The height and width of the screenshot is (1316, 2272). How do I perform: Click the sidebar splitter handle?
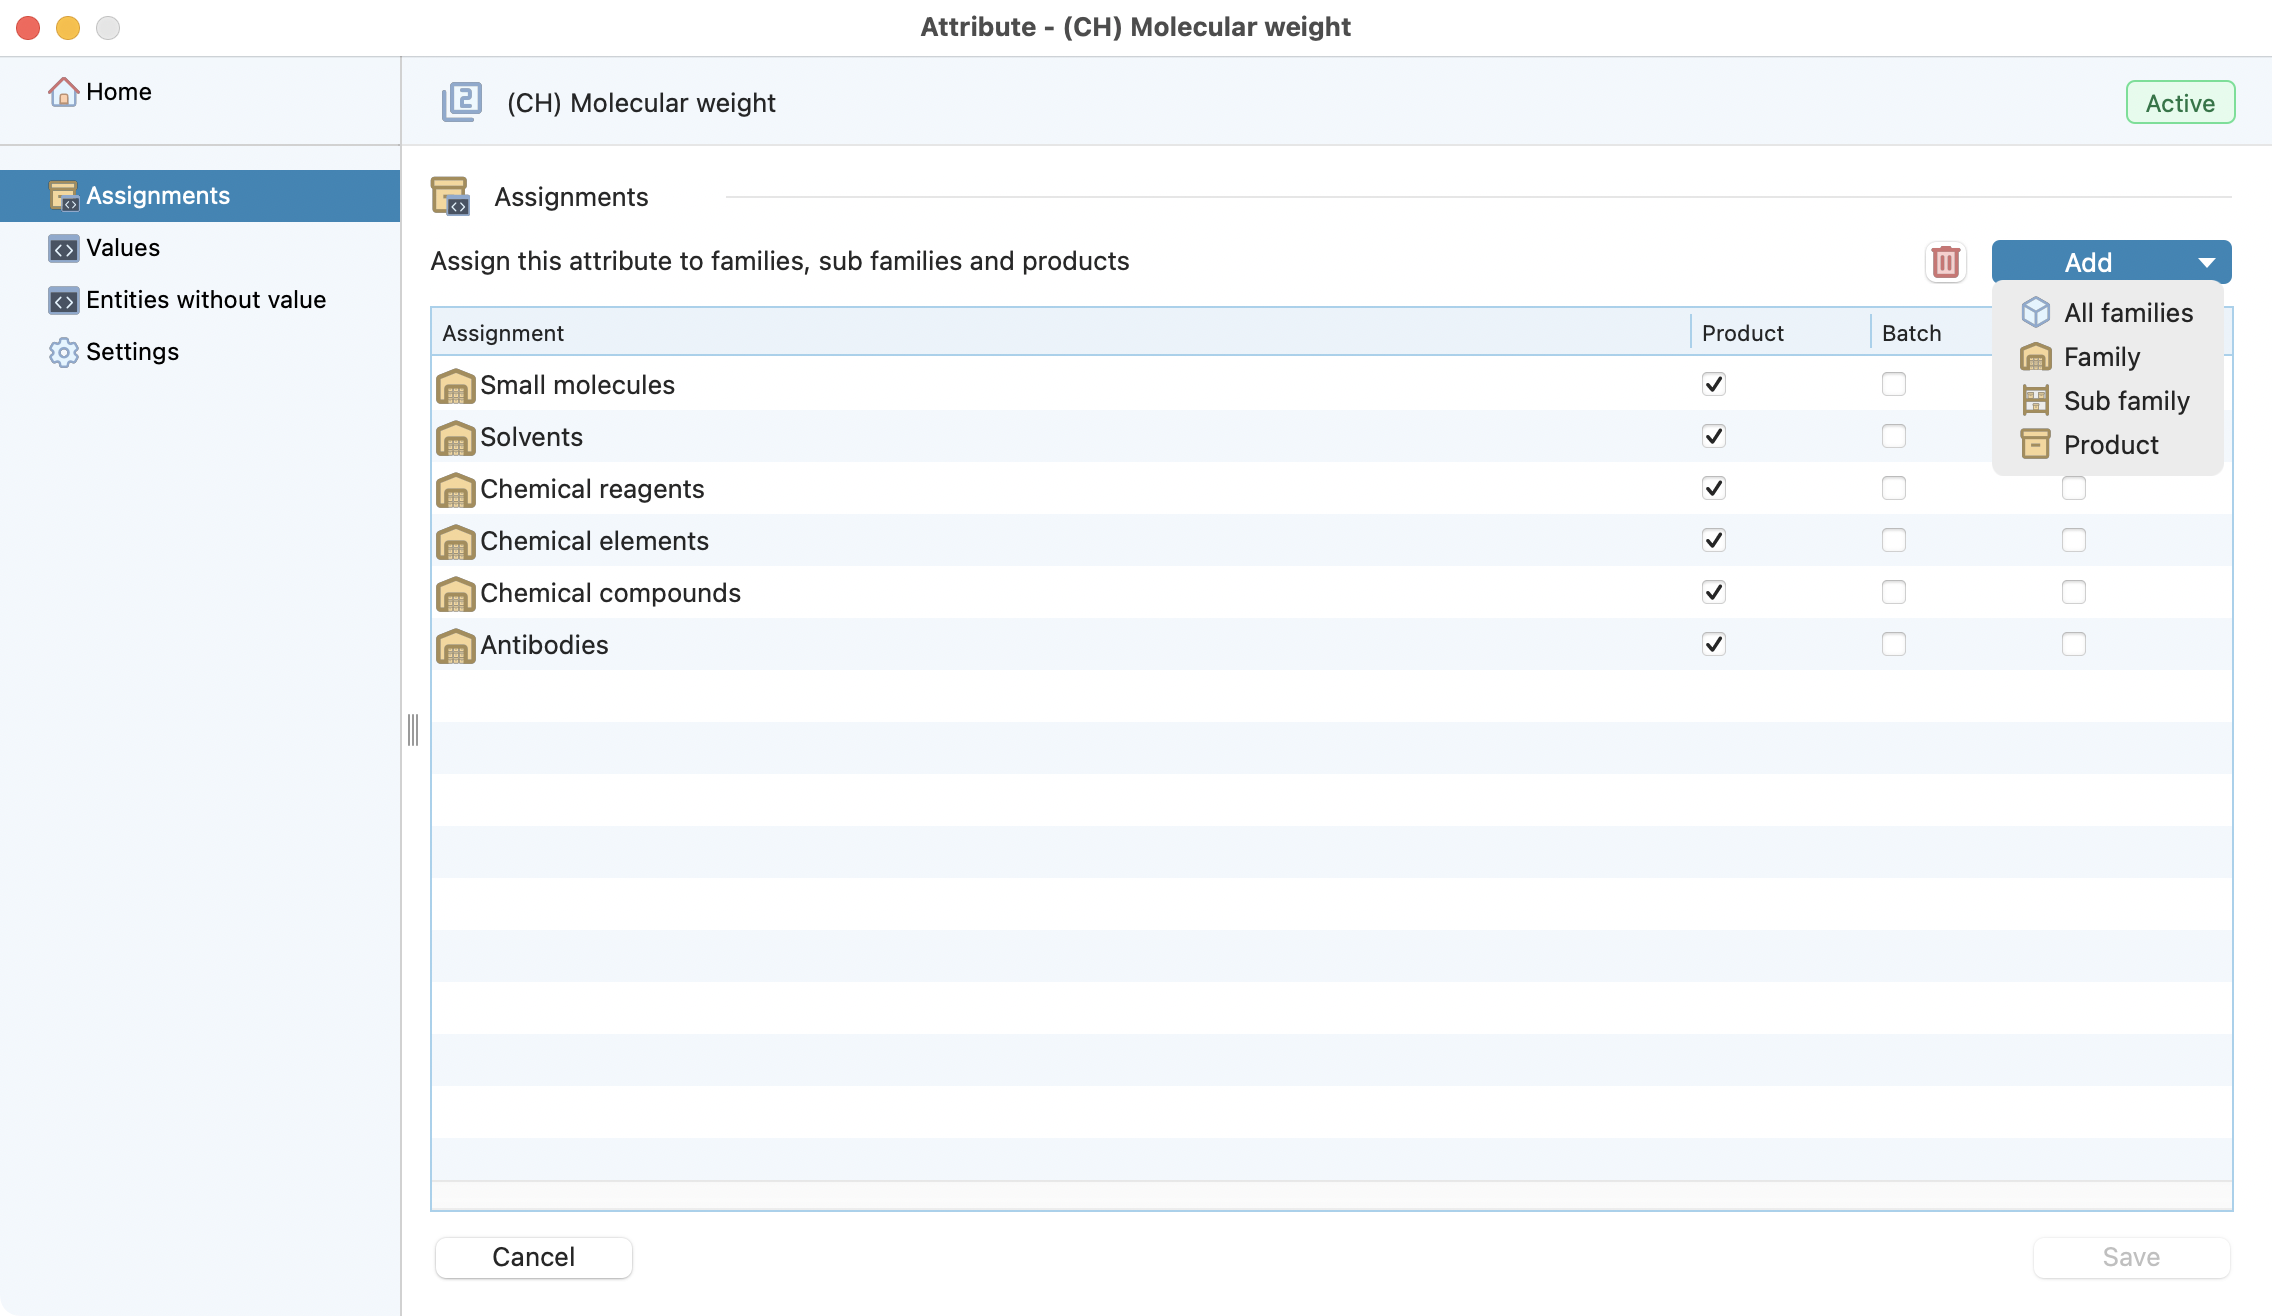point(413,730)
